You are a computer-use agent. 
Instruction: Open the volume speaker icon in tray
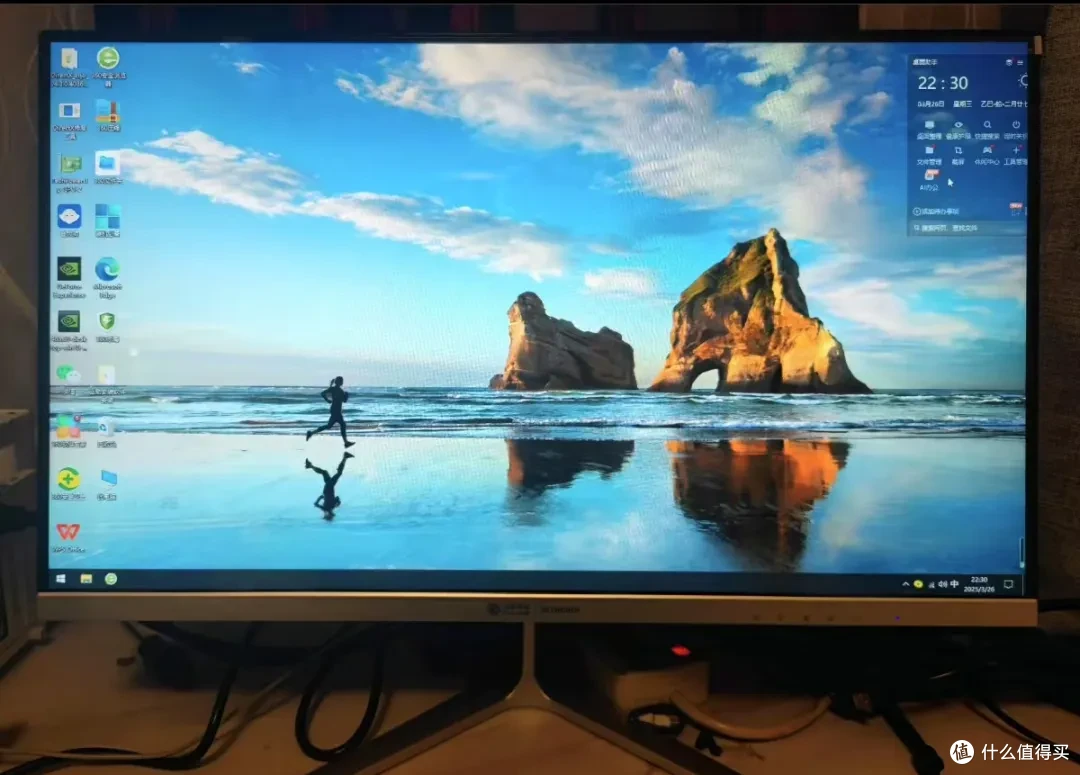942,584
